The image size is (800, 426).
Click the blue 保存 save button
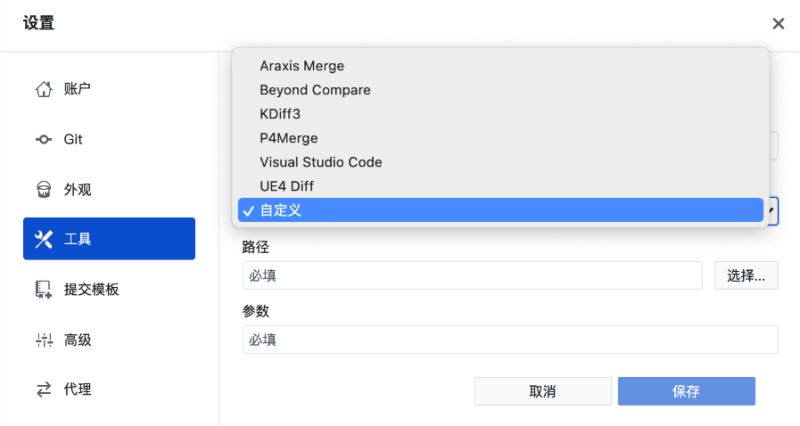click(686, 391)
